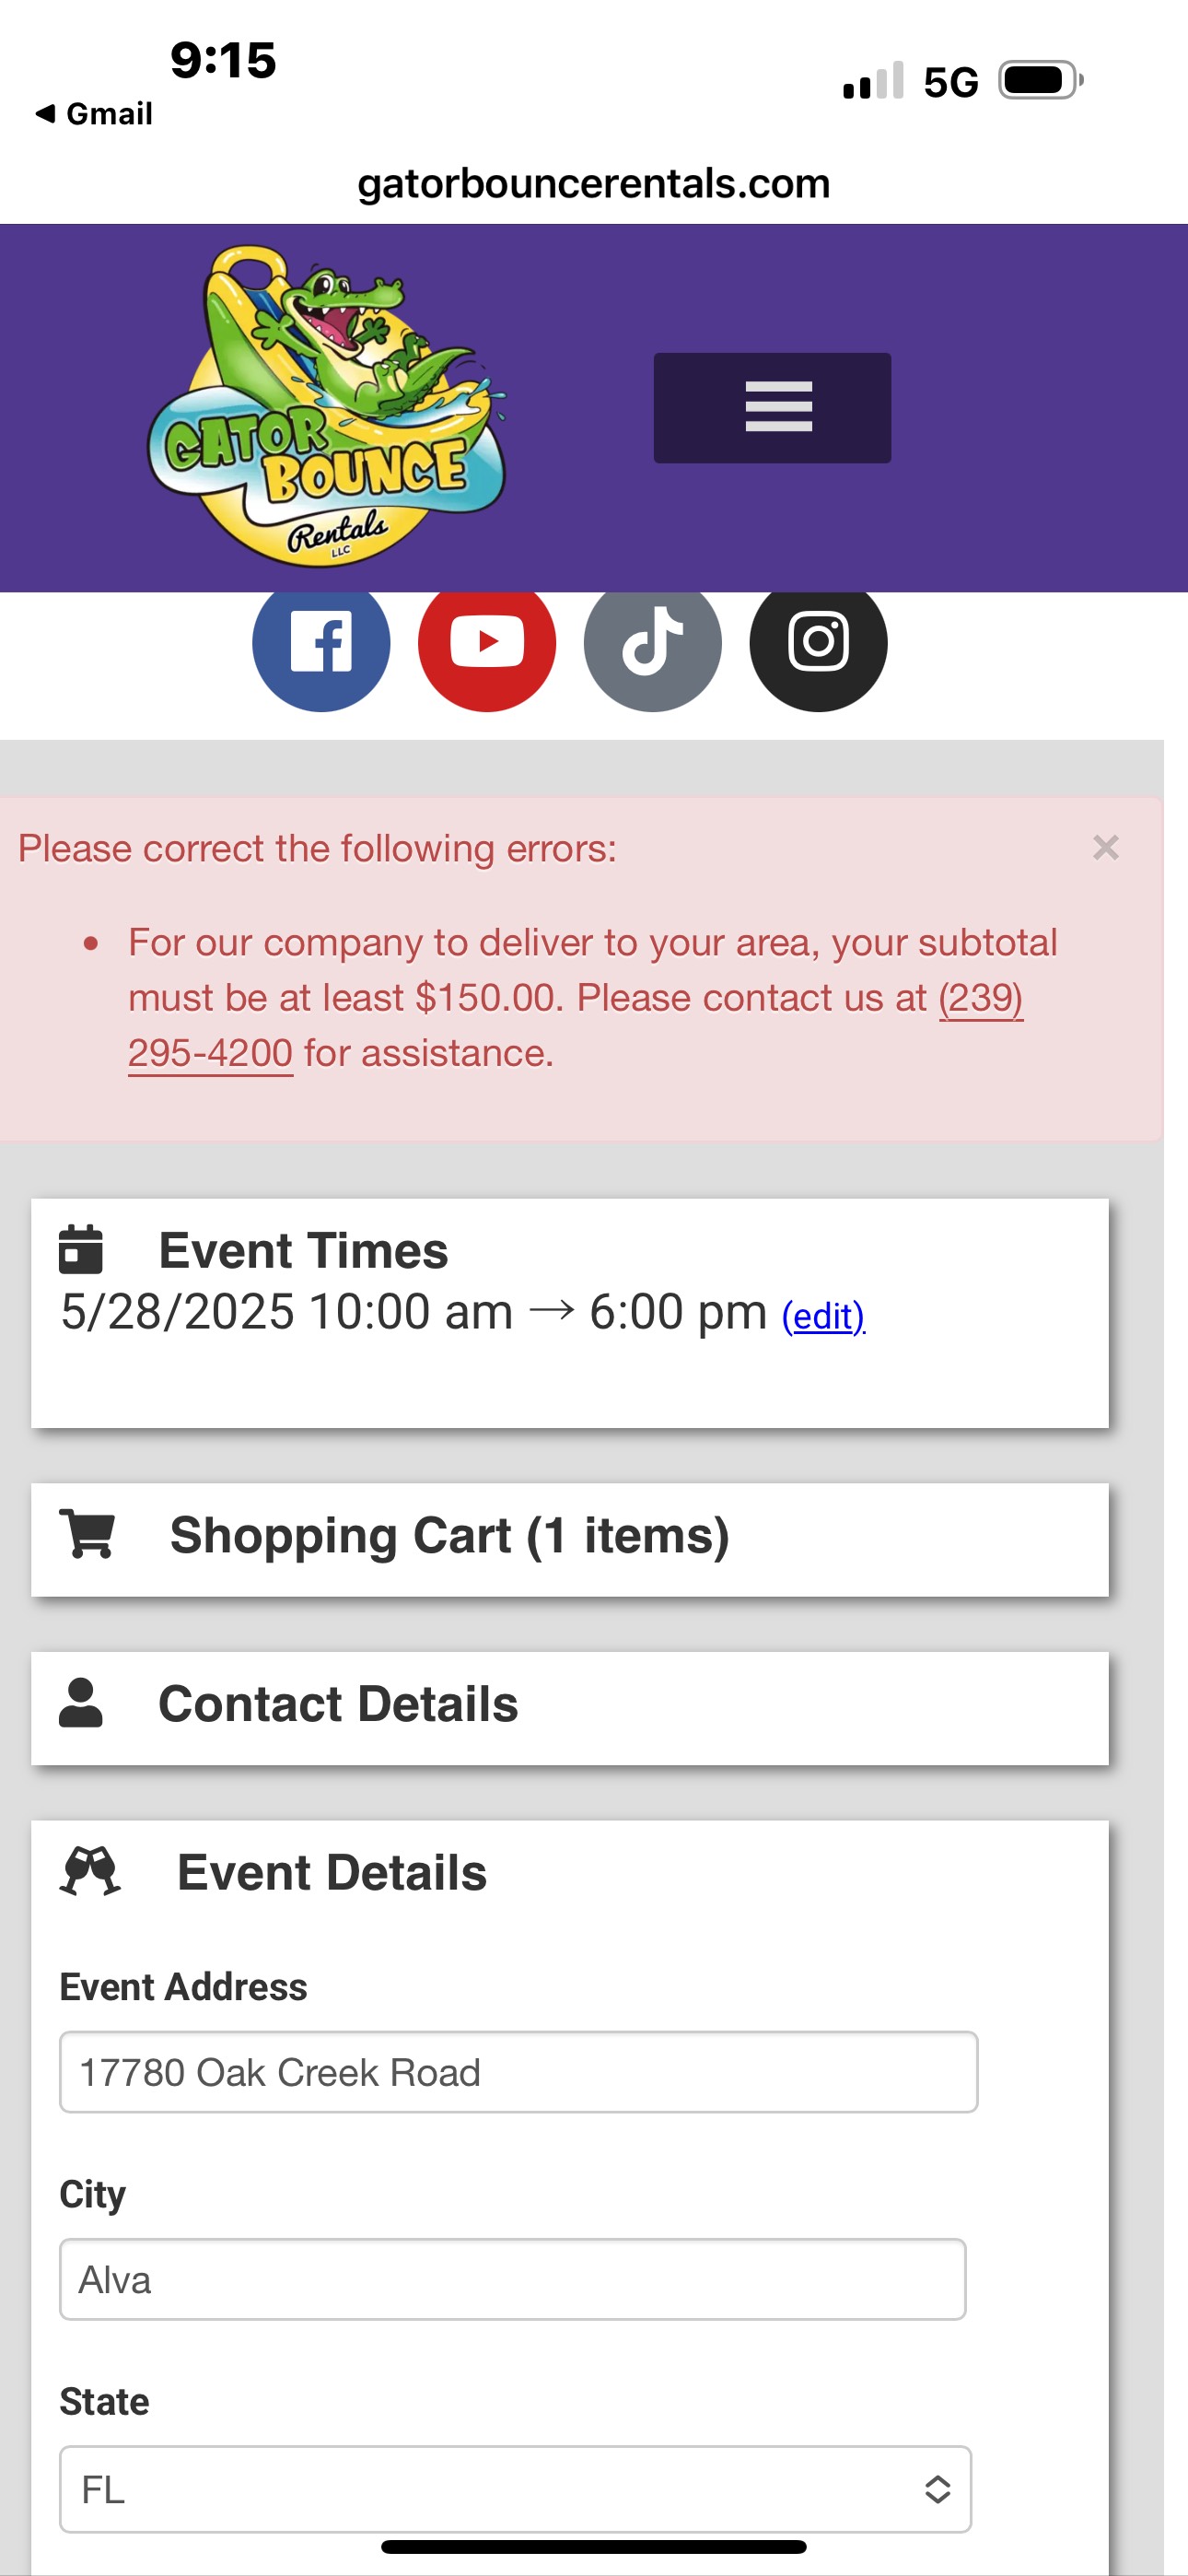Open the Facebook social icon
The image size is (1188, 2576).
coord(320,642)
